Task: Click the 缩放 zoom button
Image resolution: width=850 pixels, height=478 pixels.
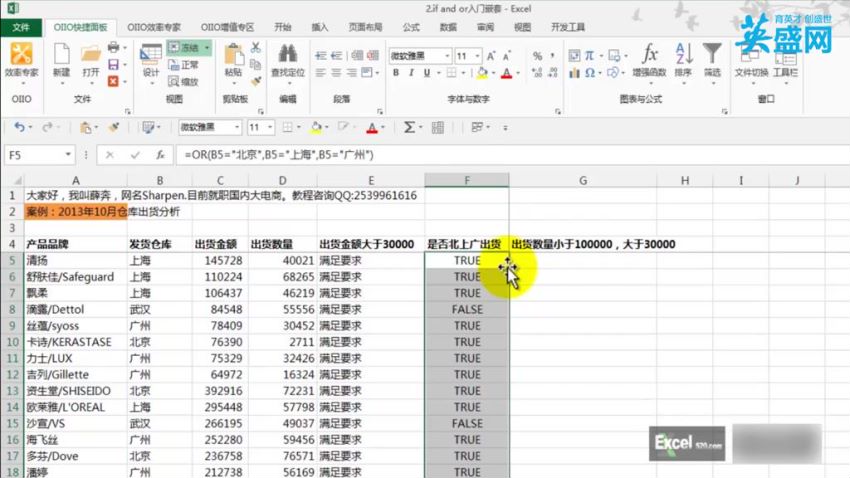Action: pyautogui.click(x=184, y=82)
